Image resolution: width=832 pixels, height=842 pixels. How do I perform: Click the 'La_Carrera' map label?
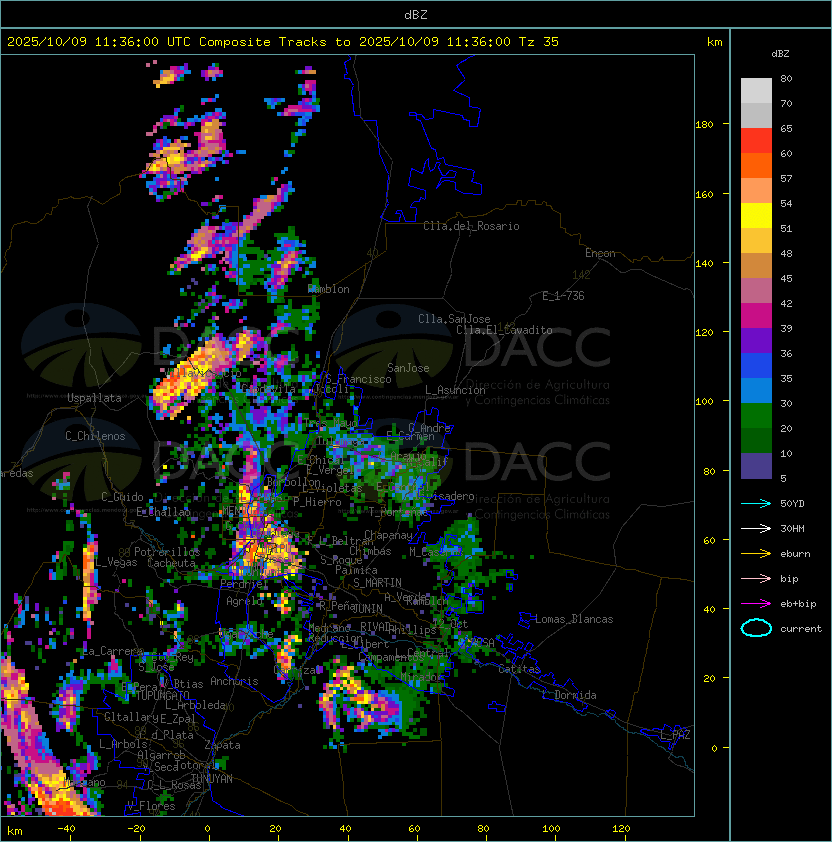(x=113, y=651)
